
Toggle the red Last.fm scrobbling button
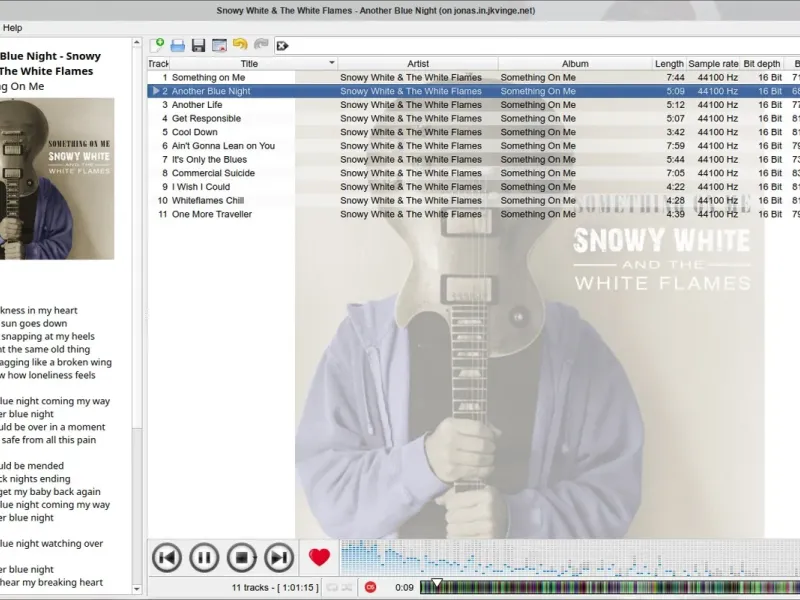371,587
